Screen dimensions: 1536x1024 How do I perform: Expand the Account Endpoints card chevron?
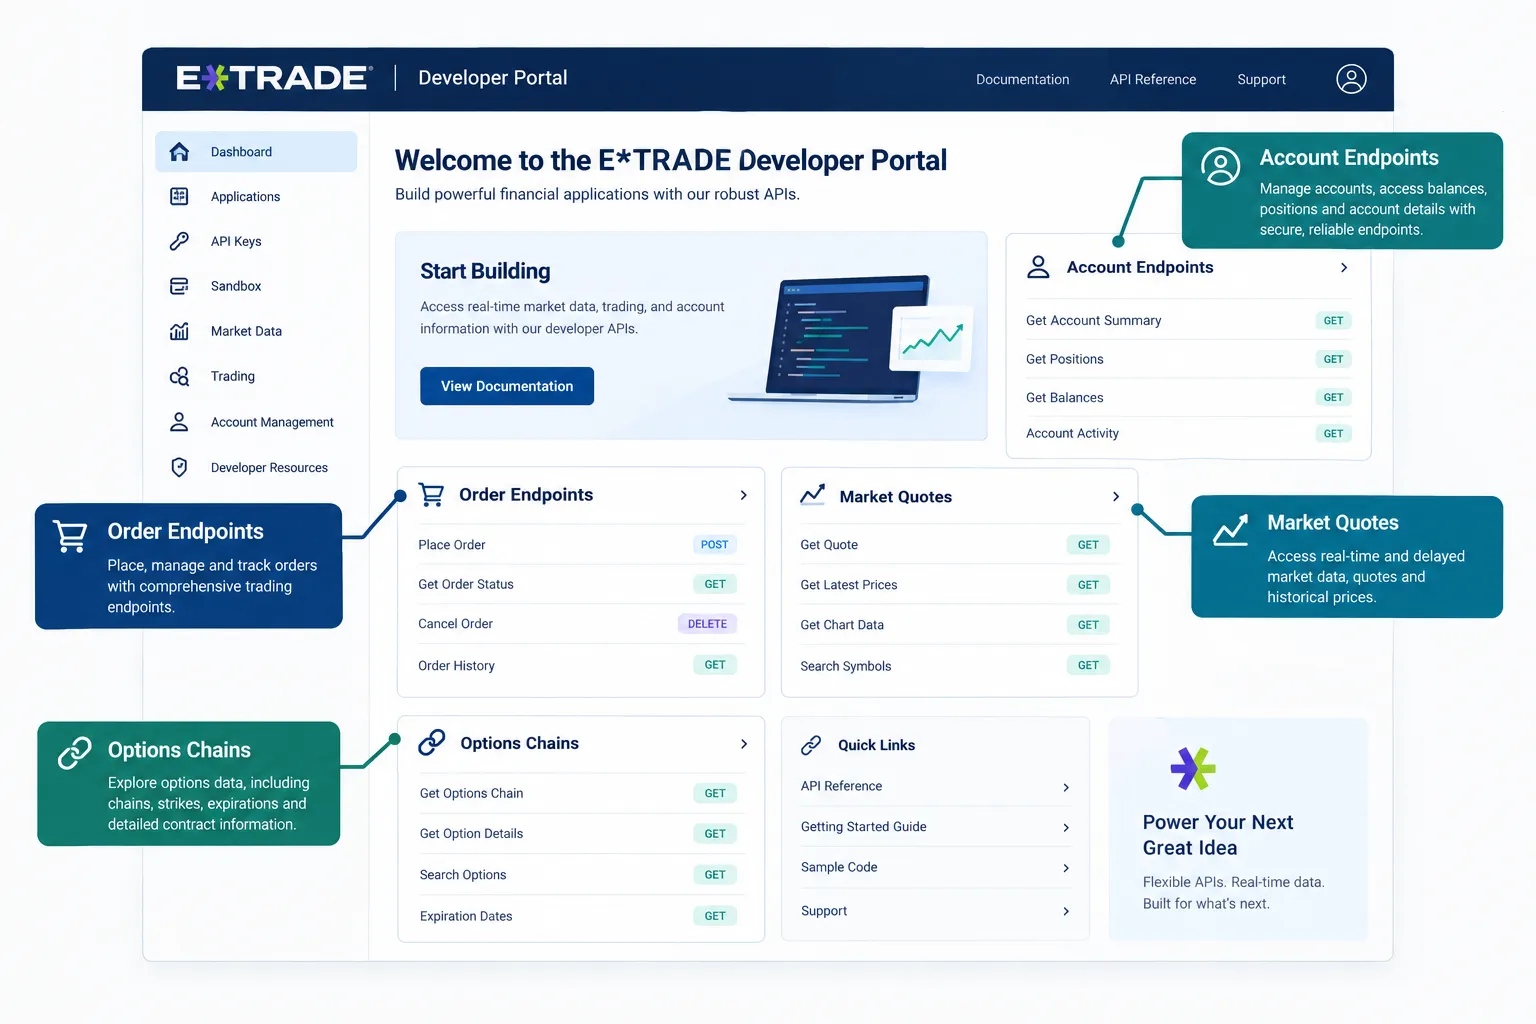pos(1344,267)
